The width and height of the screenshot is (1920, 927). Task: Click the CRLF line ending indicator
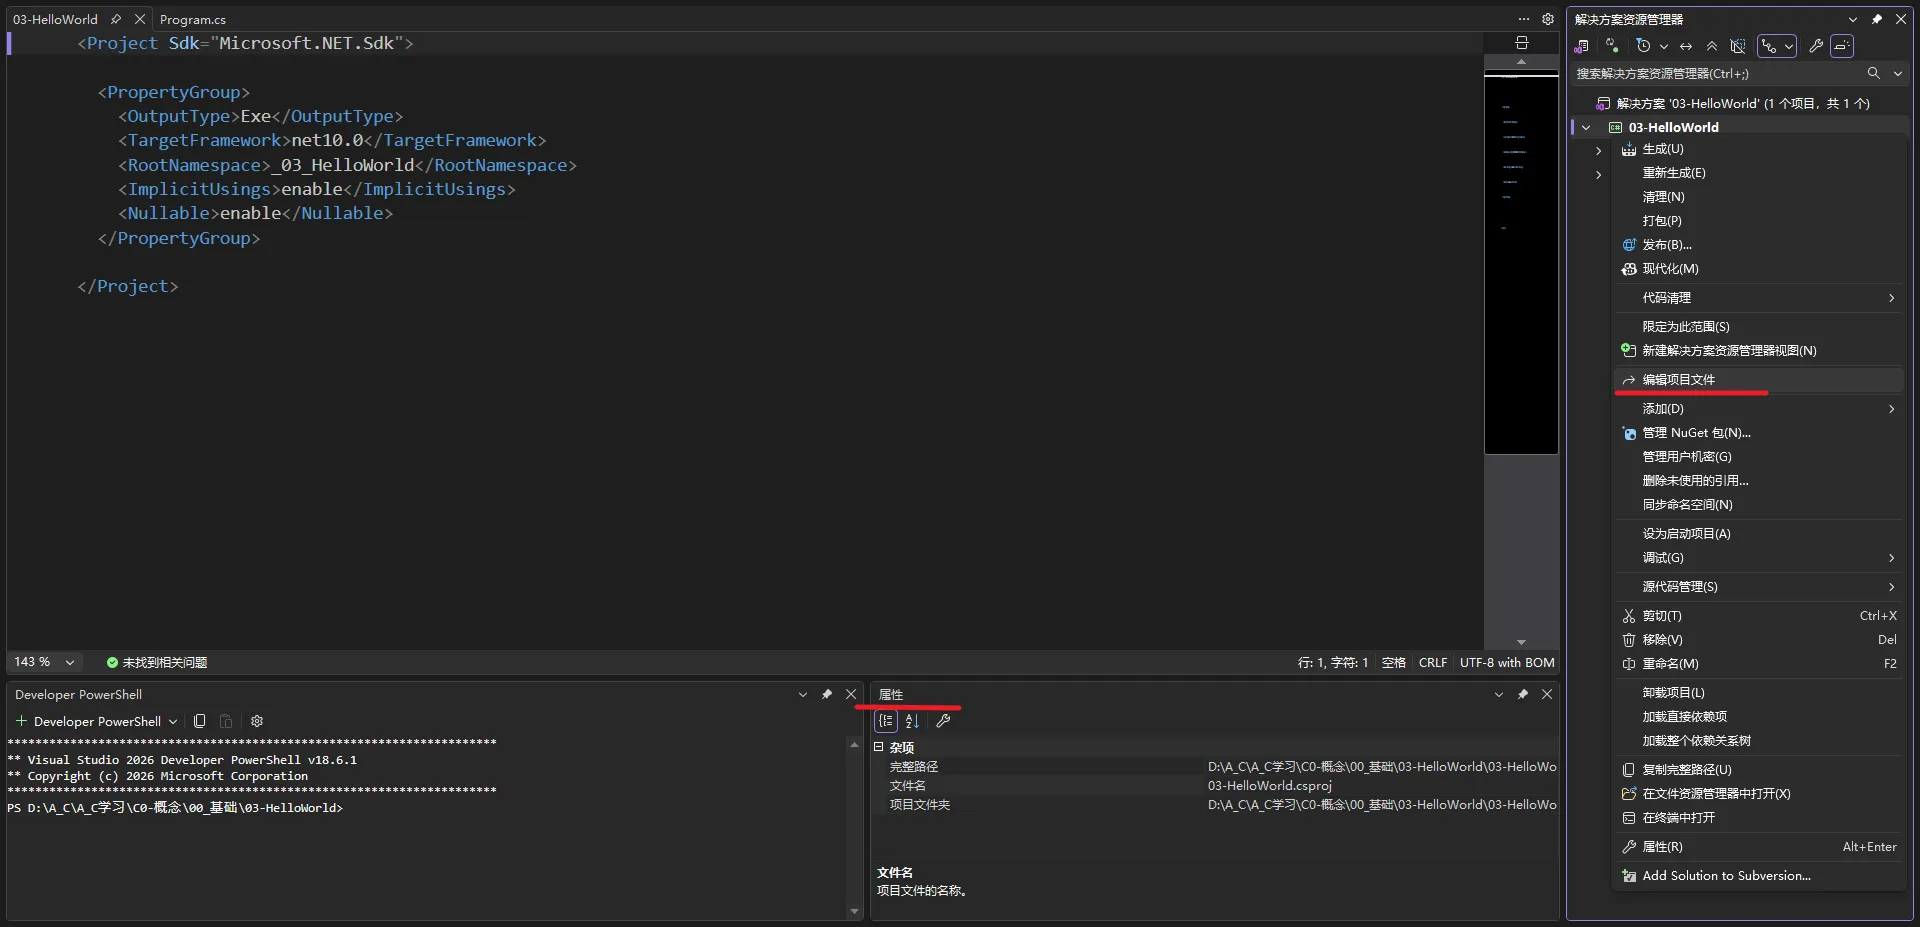pos(1433,662)
